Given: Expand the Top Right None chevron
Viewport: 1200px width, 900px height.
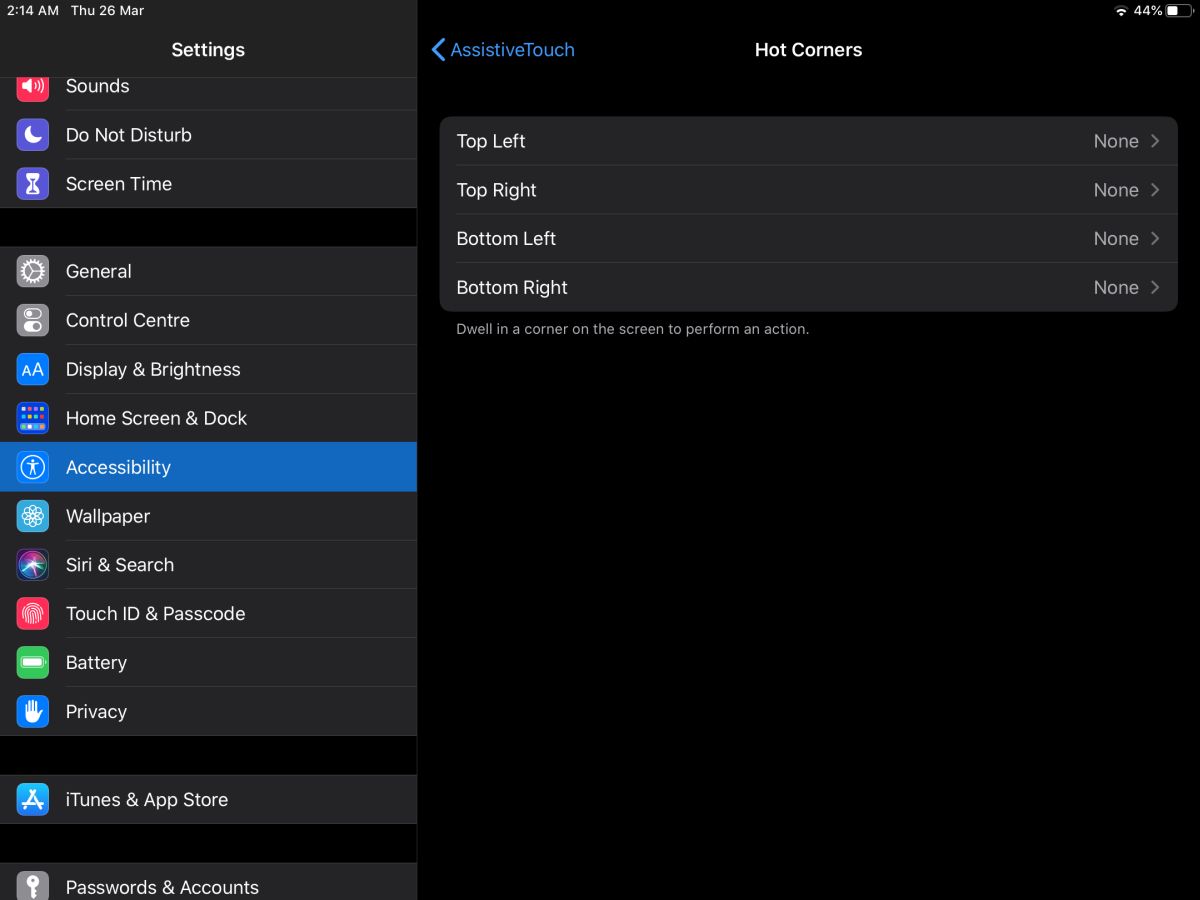Looking at the screenshot, I should tap(1155, 190).
